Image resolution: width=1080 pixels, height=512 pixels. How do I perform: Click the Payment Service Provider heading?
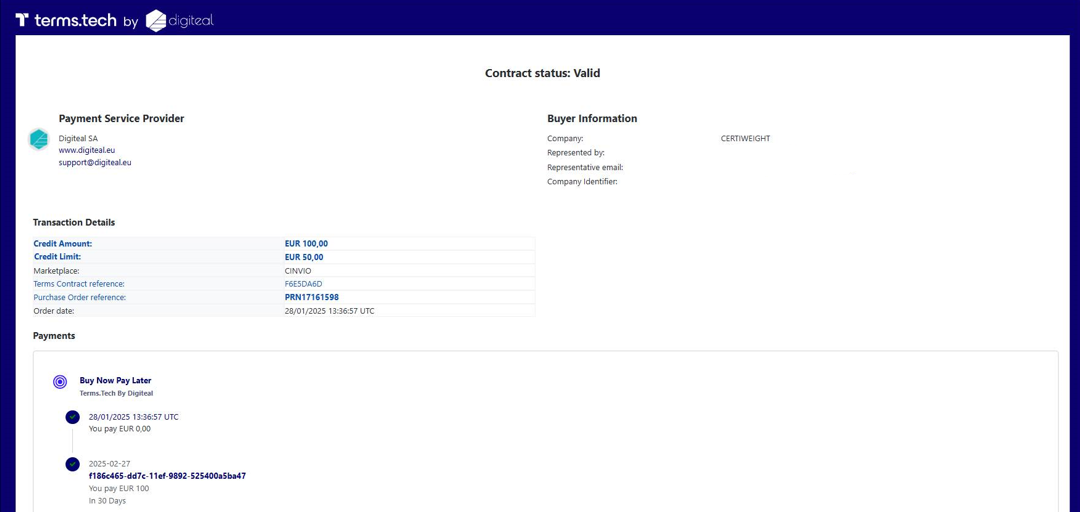coord(121,119)
